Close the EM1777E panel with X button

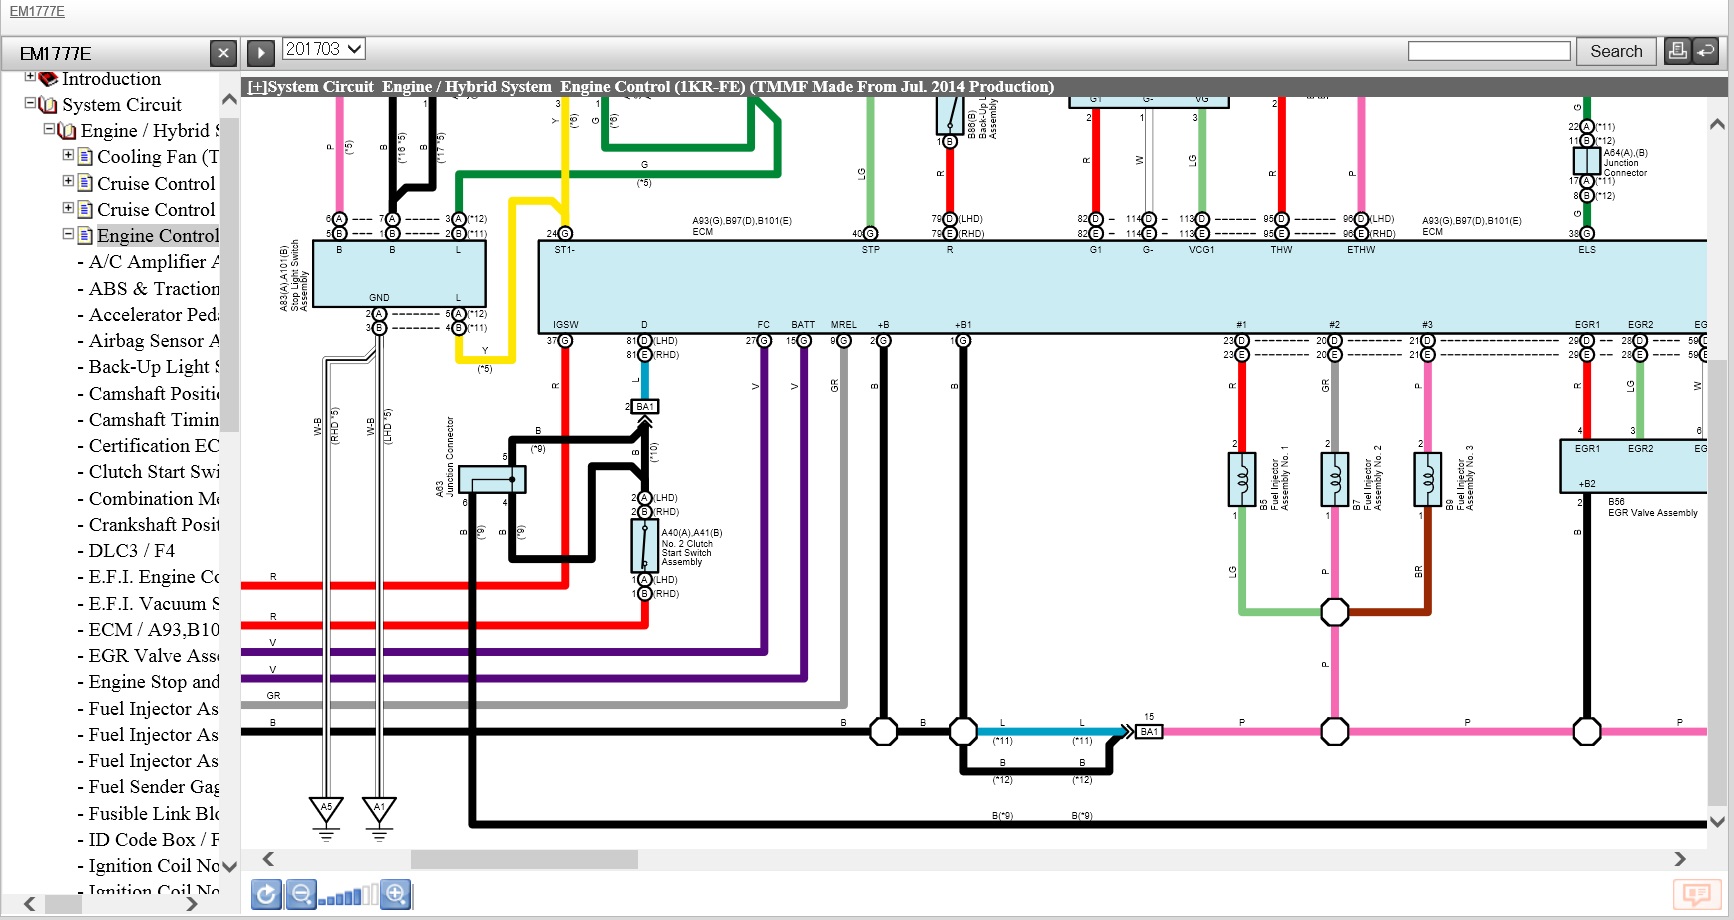pos(223,53)
